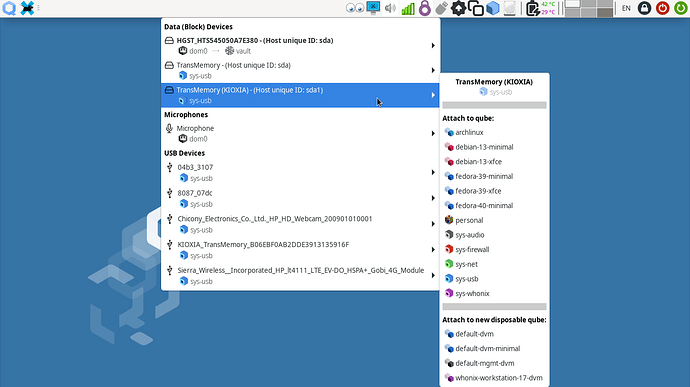This screenshot has height=387, width=690.
Task: Select HGST_HTS545050A7E380 block device entry
Action: [300, 46]
